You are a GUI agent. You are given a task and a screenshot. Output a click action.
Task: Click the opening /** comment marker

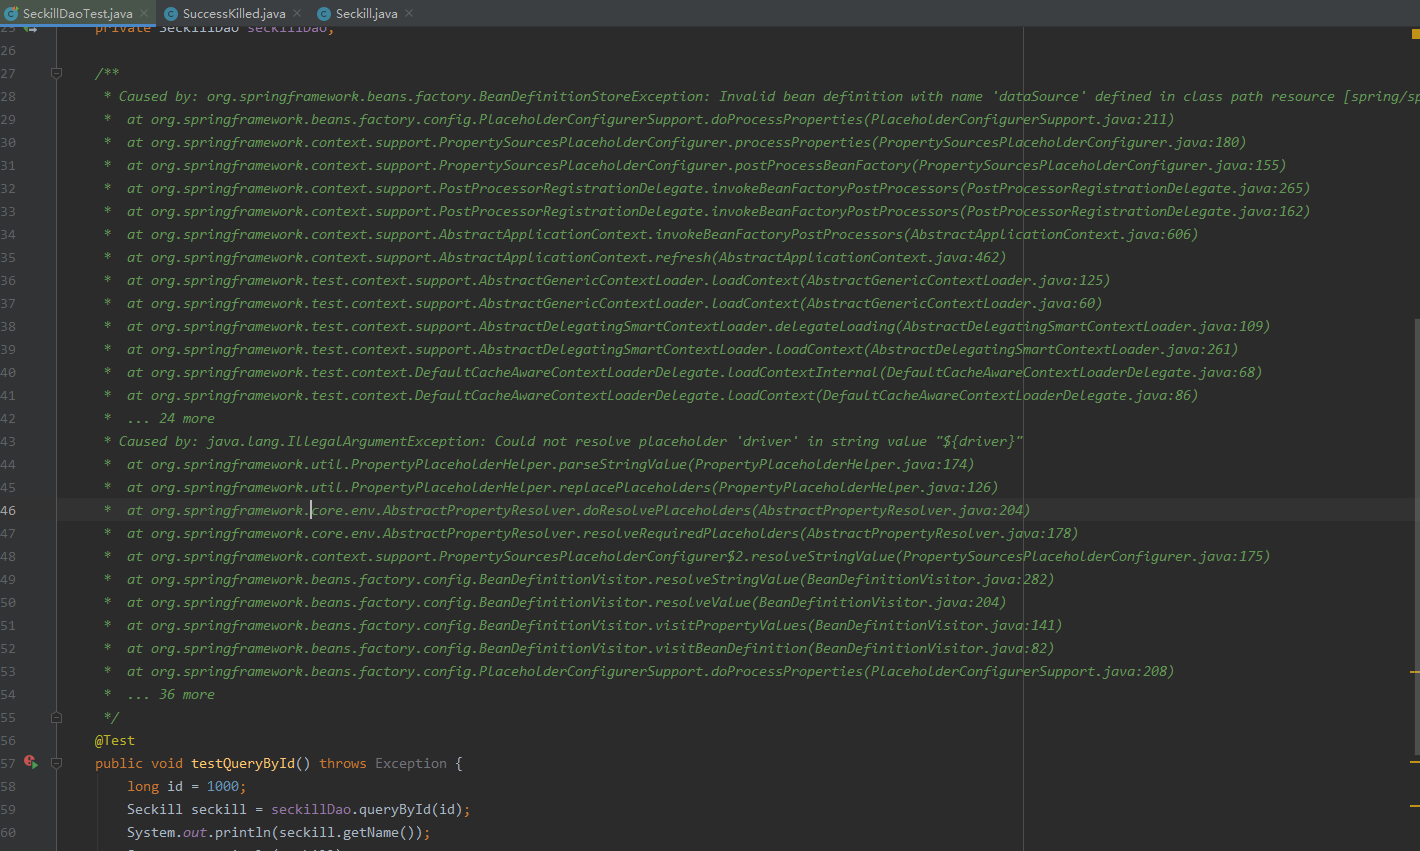pyautogui.click(x=107, y=73)
